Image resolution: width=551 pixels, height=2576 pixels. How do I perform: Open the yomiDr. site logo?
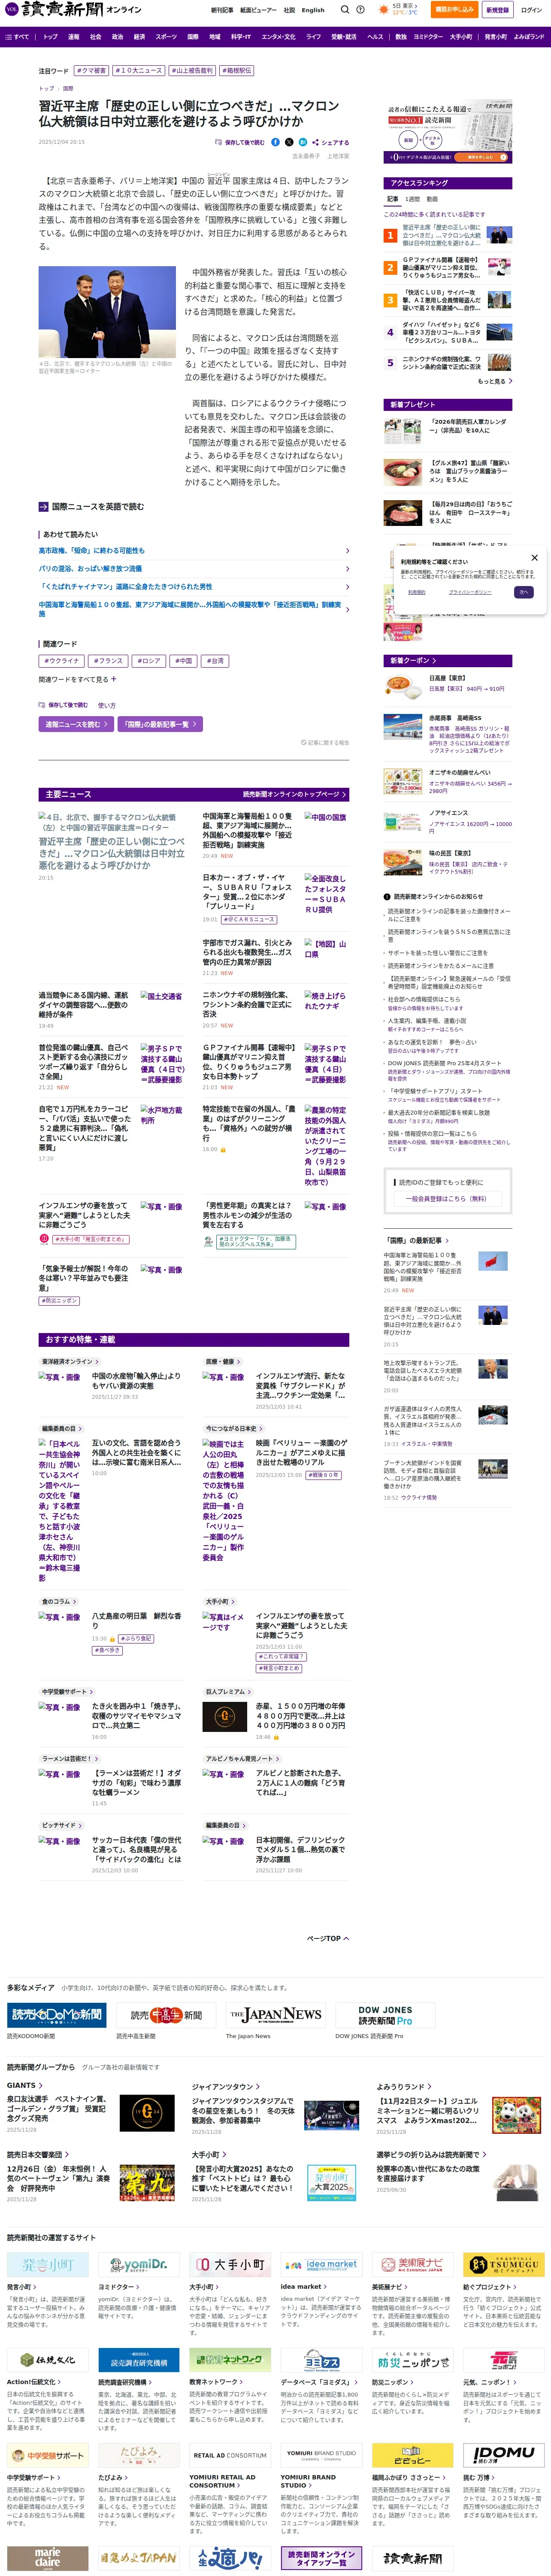point(139,2265)
